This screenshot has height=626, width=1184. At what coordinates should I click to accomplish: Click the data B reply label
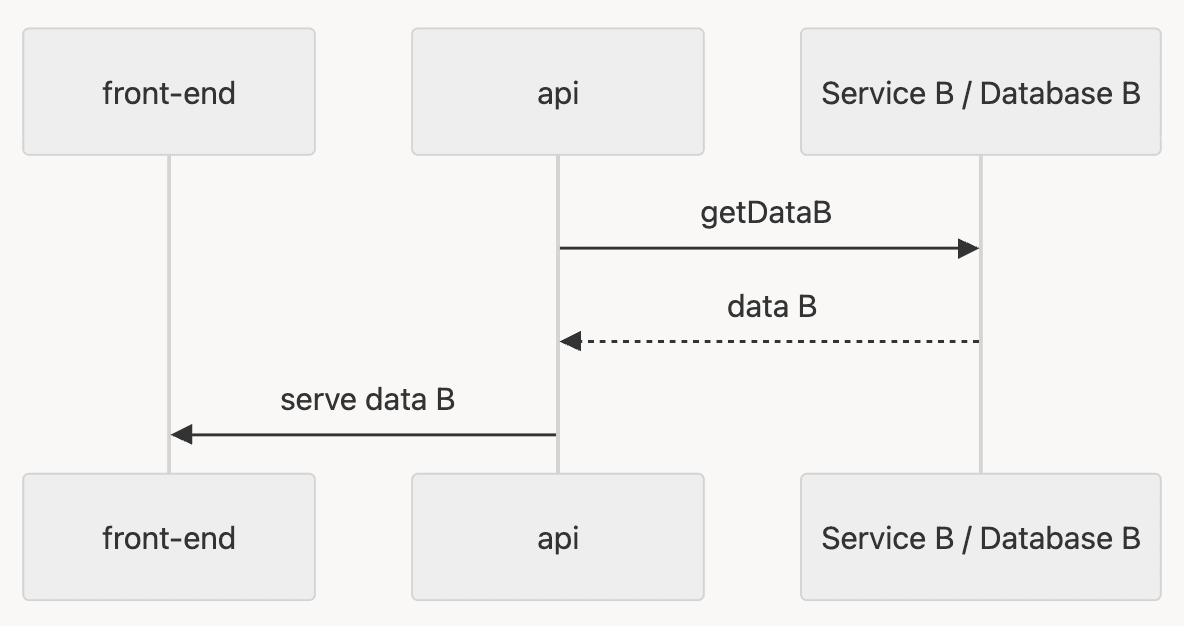(771, 306)
